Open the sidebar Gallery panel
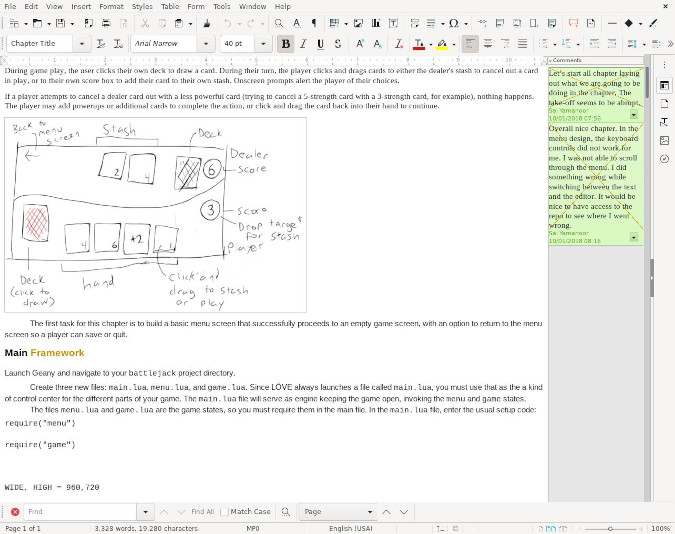 pos(664,140)
